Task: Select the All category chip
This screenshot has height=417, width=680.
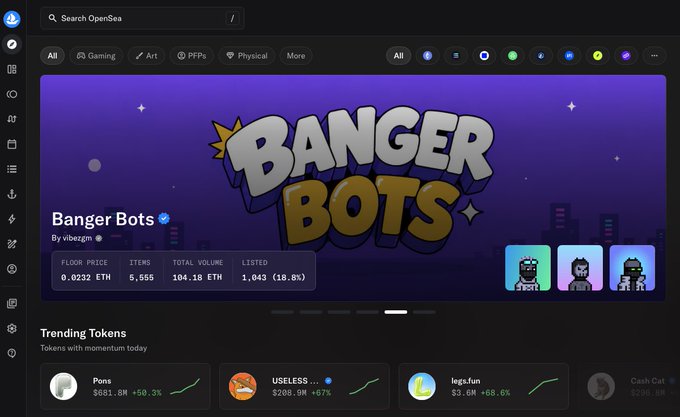Action: click(52, 55)
